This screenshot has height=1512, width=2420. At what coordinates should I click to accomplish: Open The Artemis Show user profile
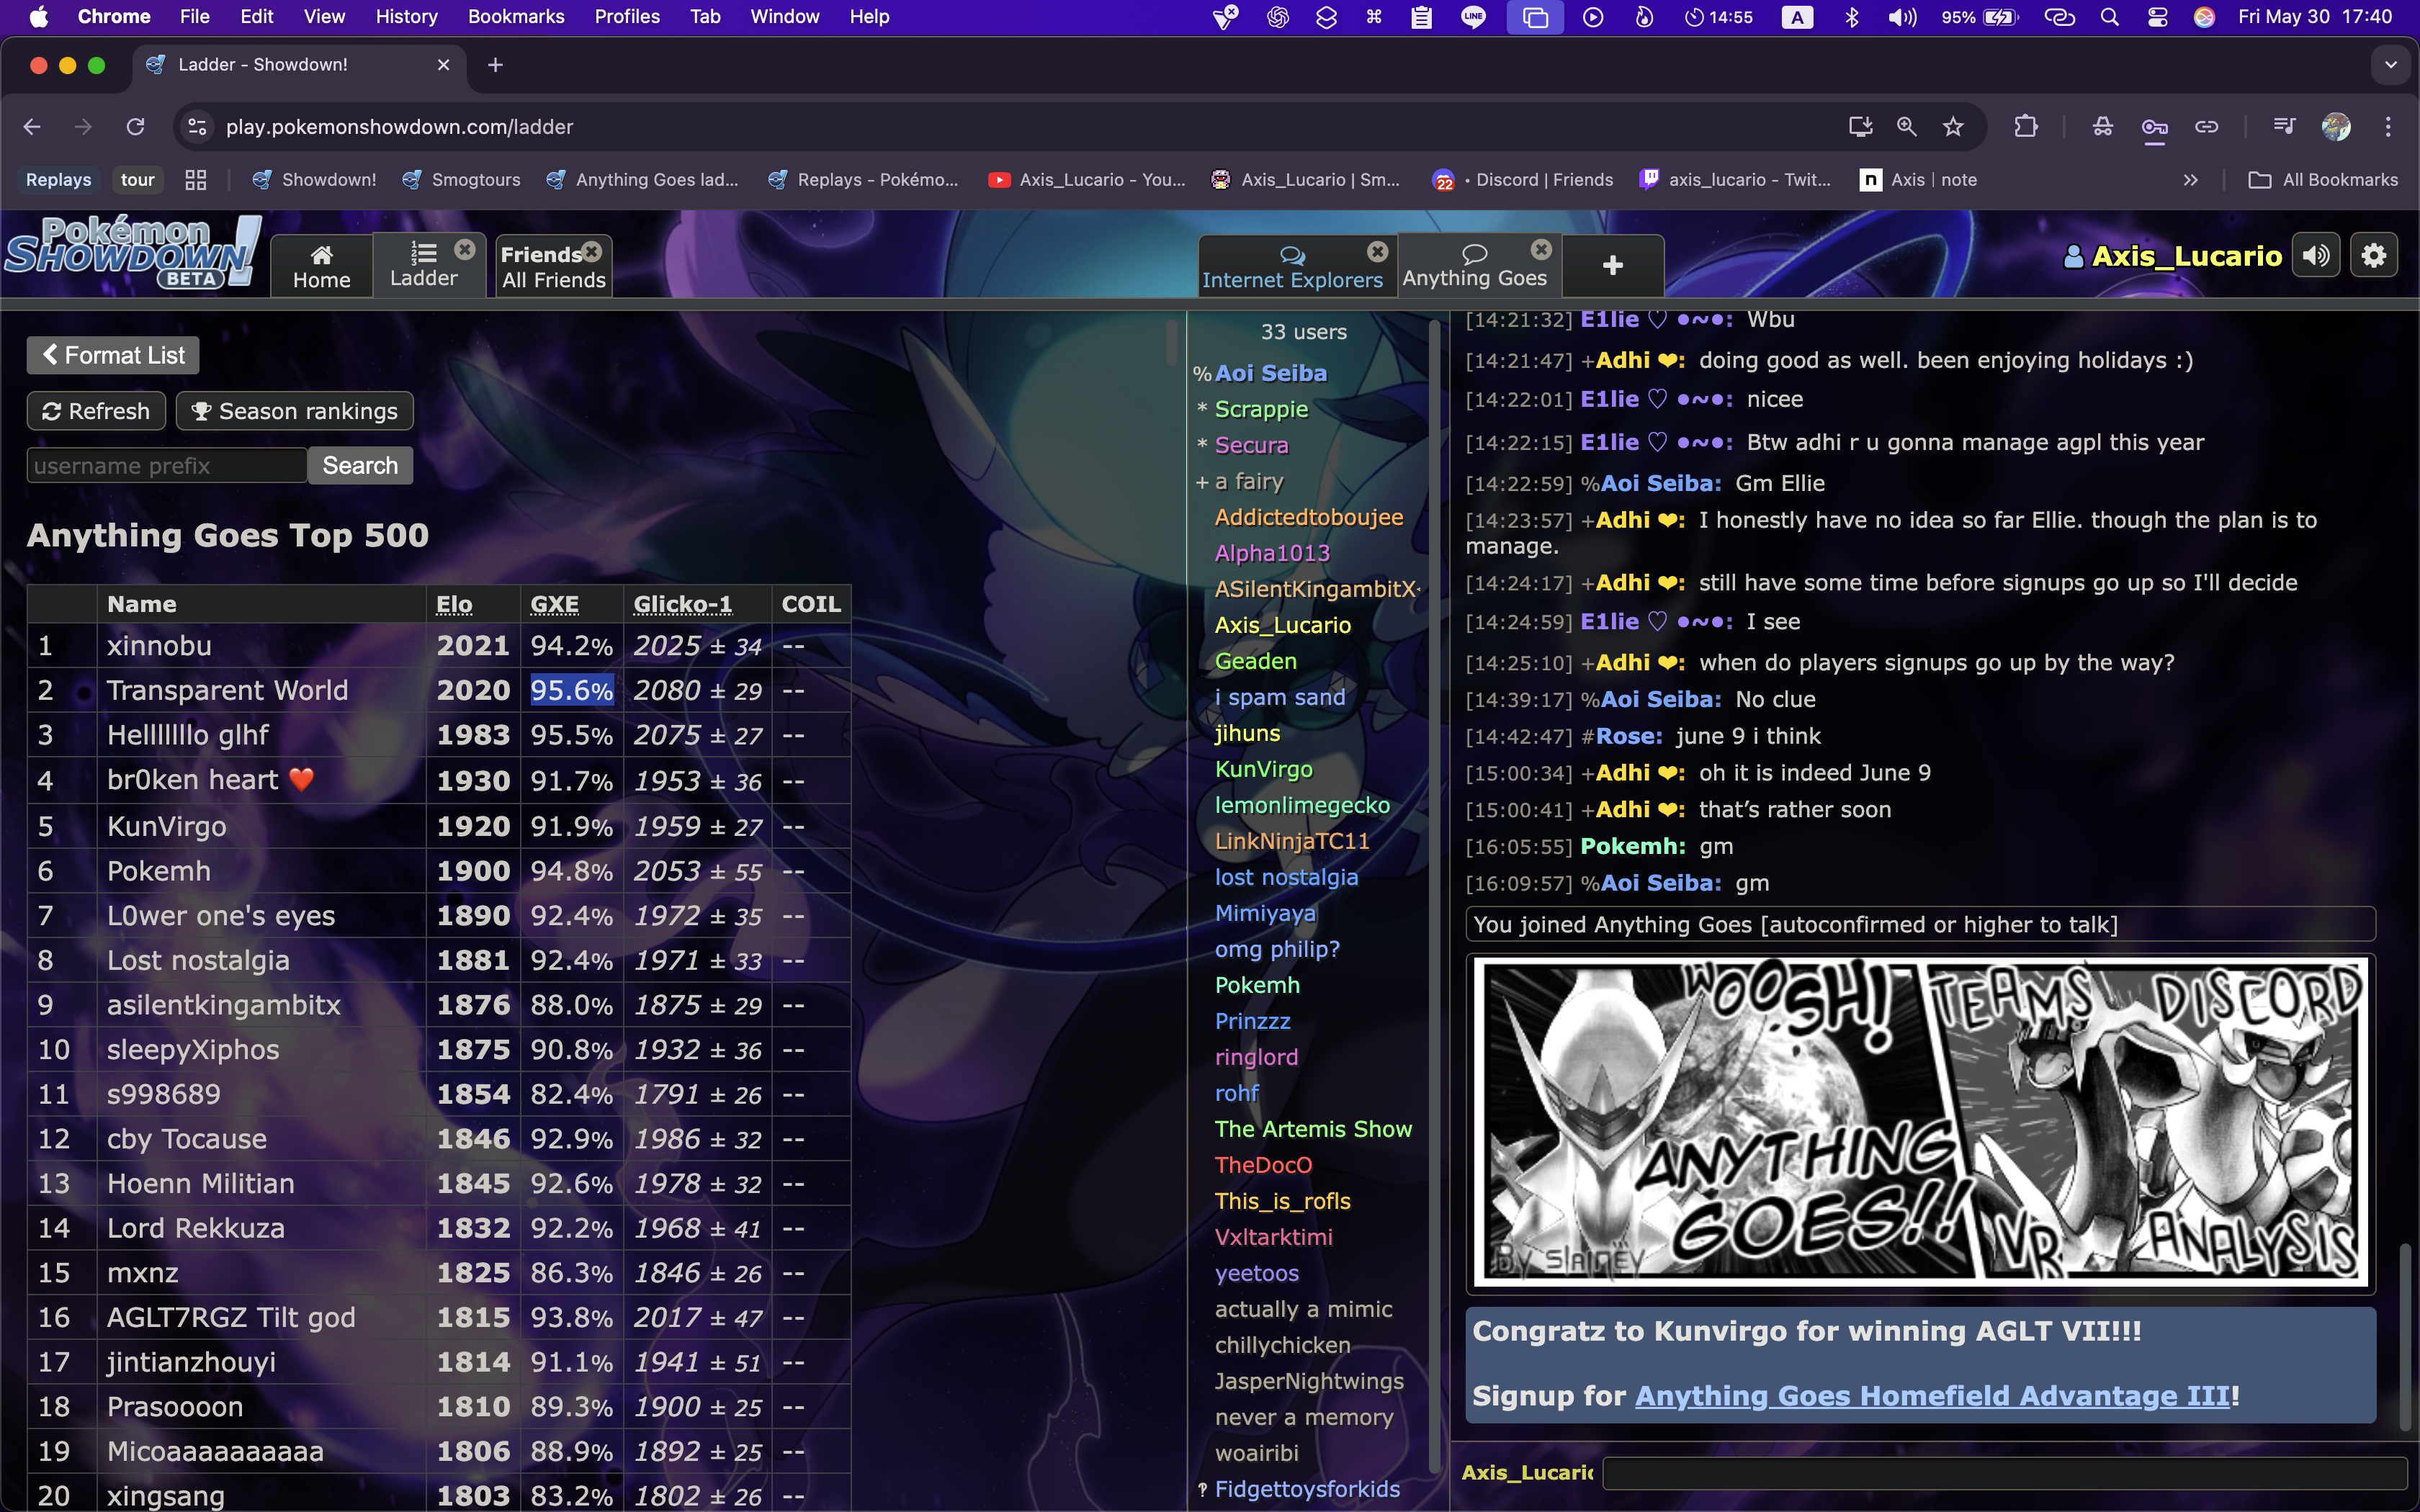click(1313, 1129)
